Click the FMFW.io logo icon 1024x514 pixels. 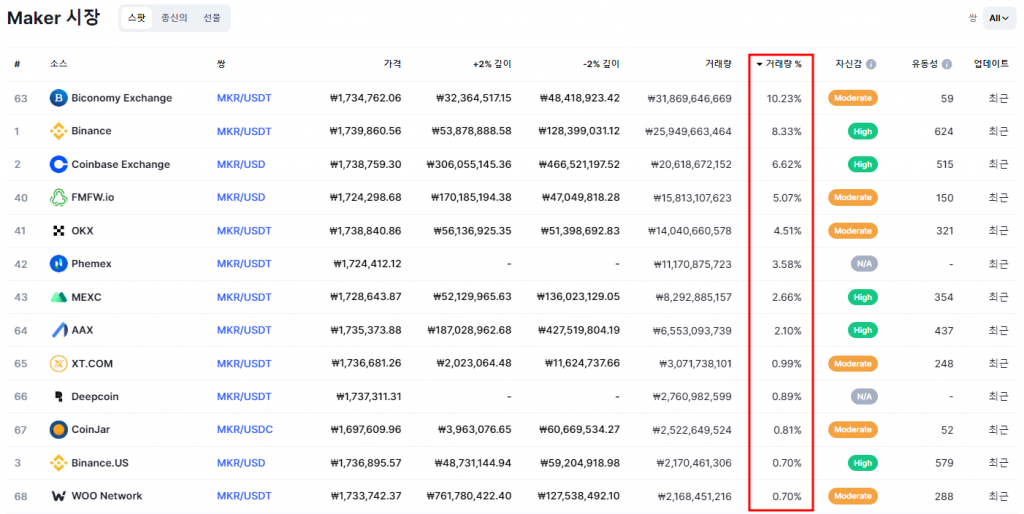pos(59,197)
